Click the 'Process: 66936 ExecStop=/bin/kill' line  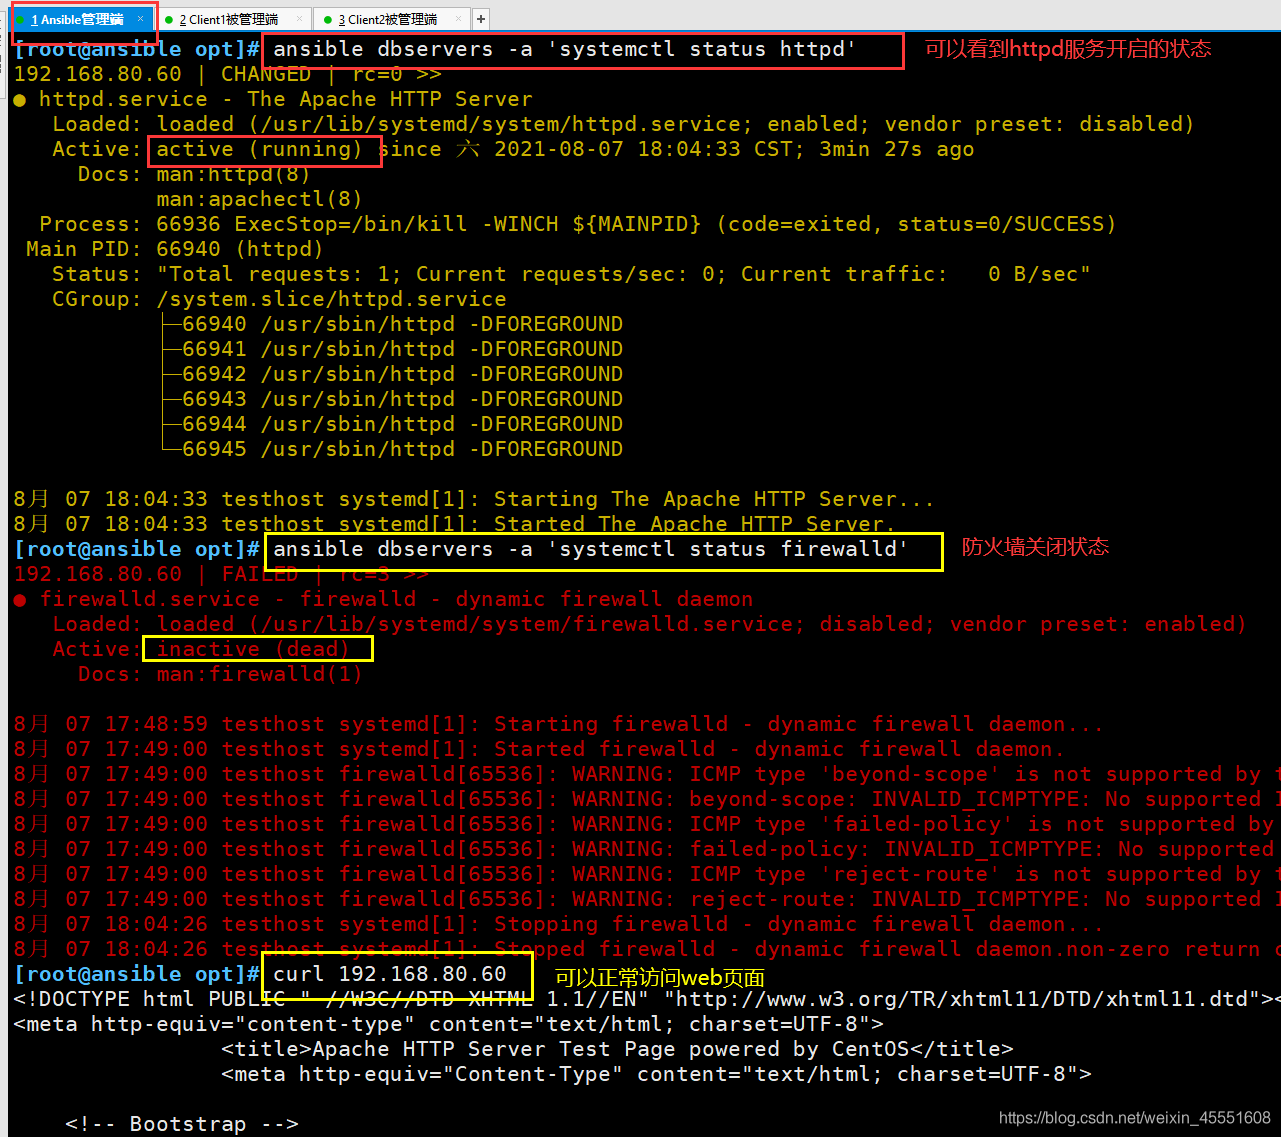pyautogui.click(x=578, y=224)
